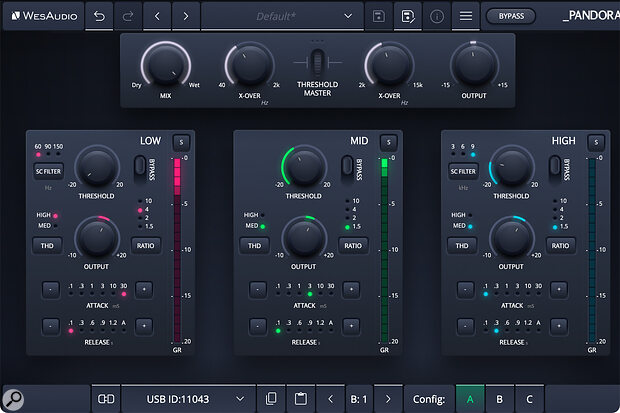Open the hamburger menu icon
The height and width of the screenshot is (413, 620).
point(466,16)
